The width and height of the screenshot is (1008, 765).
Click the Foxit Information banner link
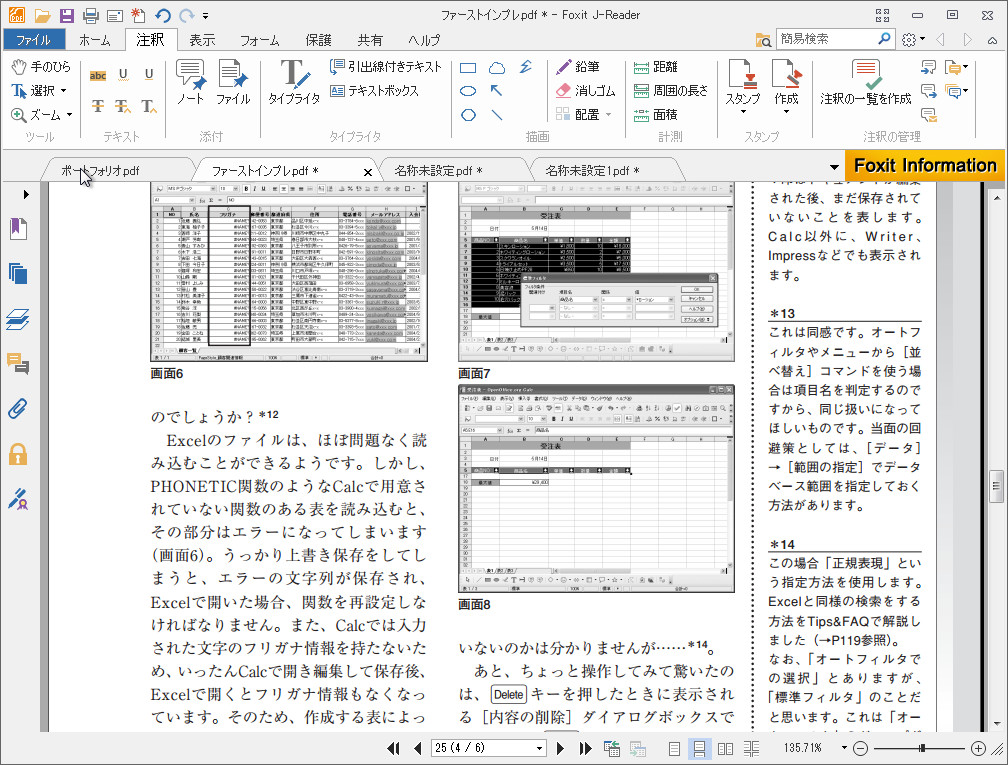[923, 165]
